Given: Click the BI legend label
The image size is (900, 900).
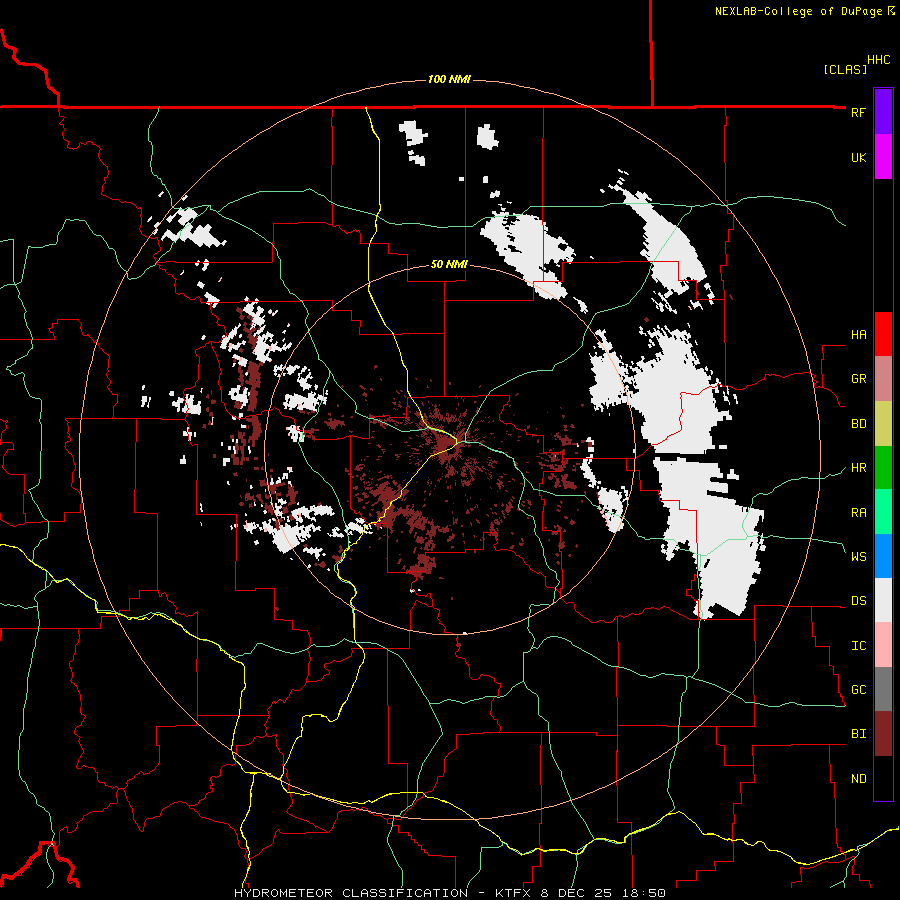Looking at the screenshot, I should 858,734.
